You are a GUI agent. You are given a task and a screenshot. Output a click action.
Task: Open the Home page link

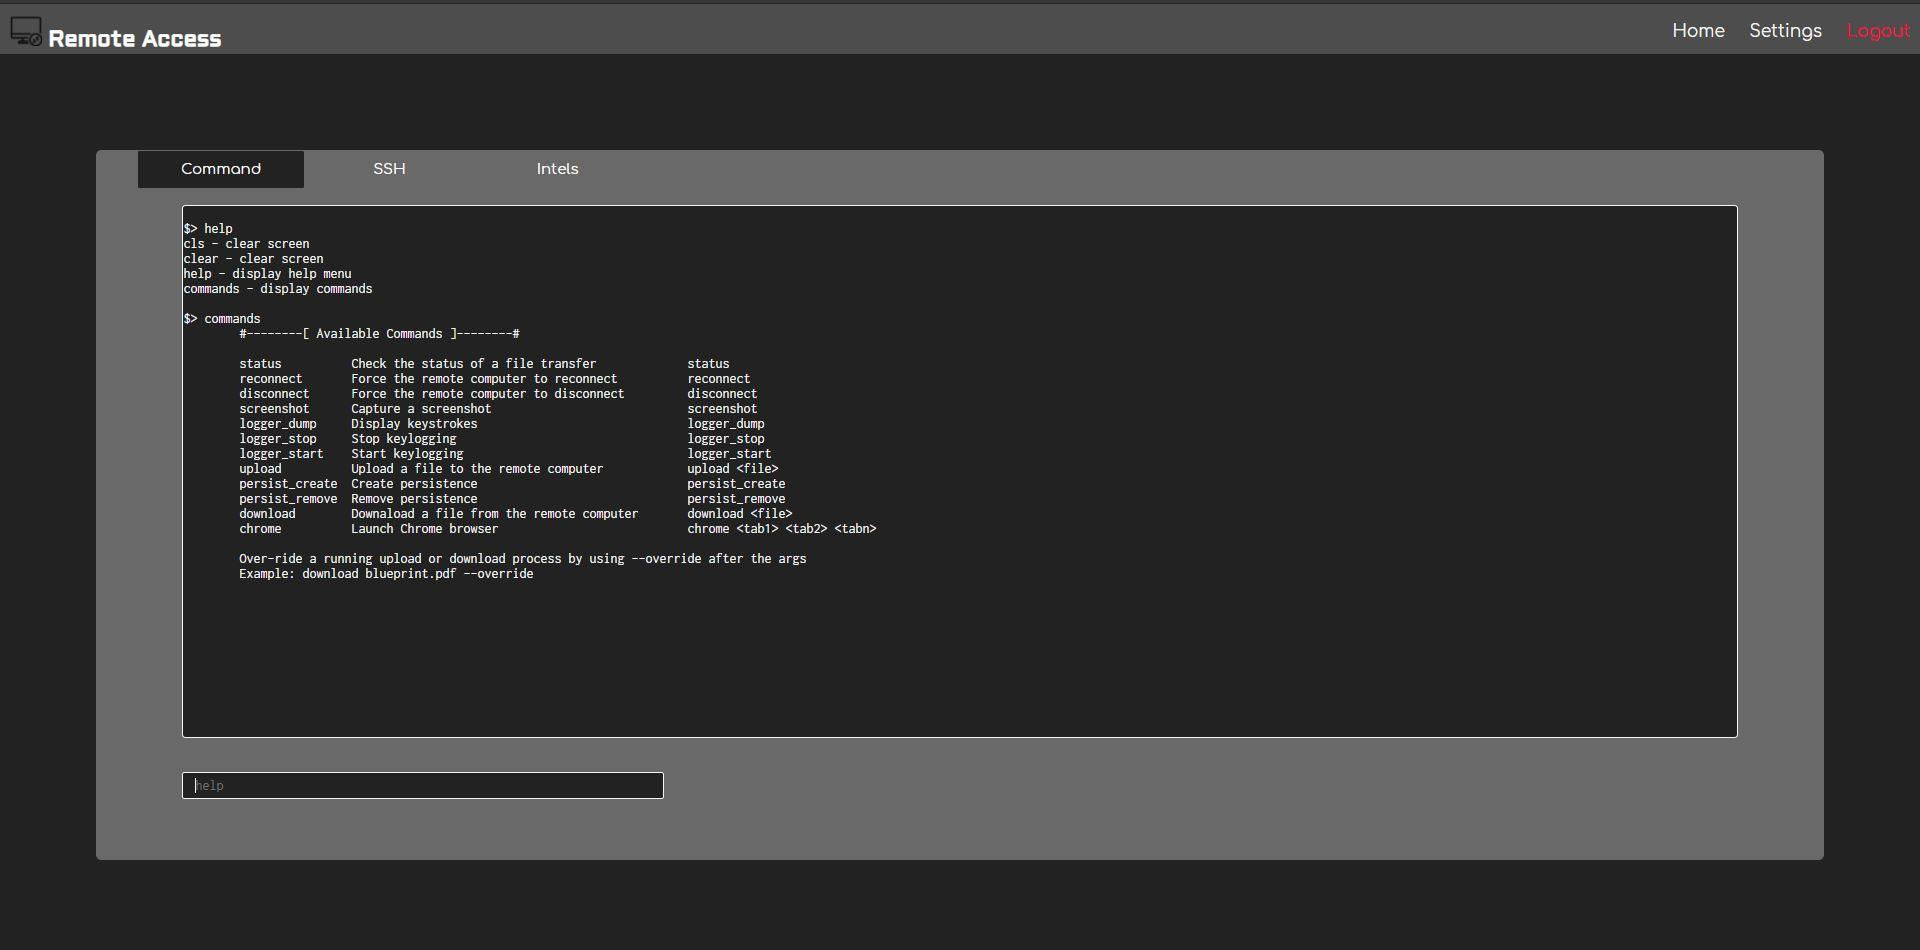point(1698,31)
